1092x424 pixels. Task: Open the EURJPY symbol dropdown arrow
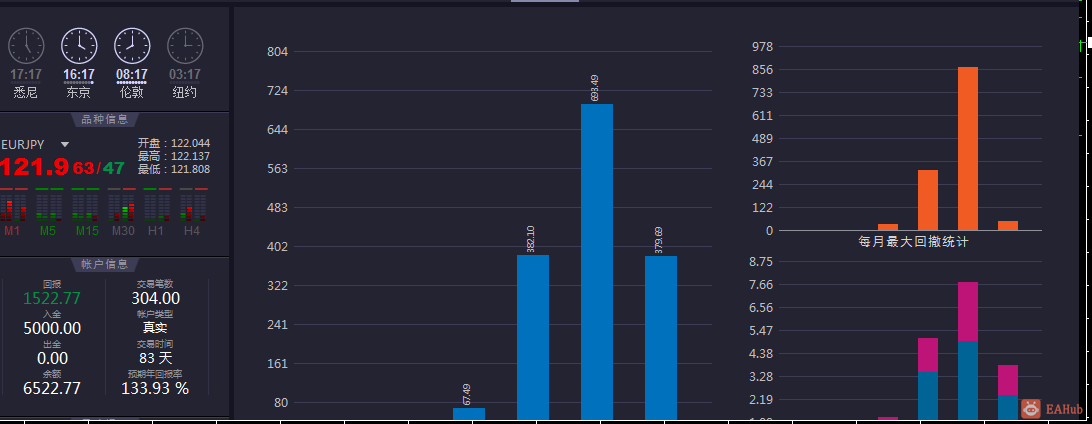65,144
